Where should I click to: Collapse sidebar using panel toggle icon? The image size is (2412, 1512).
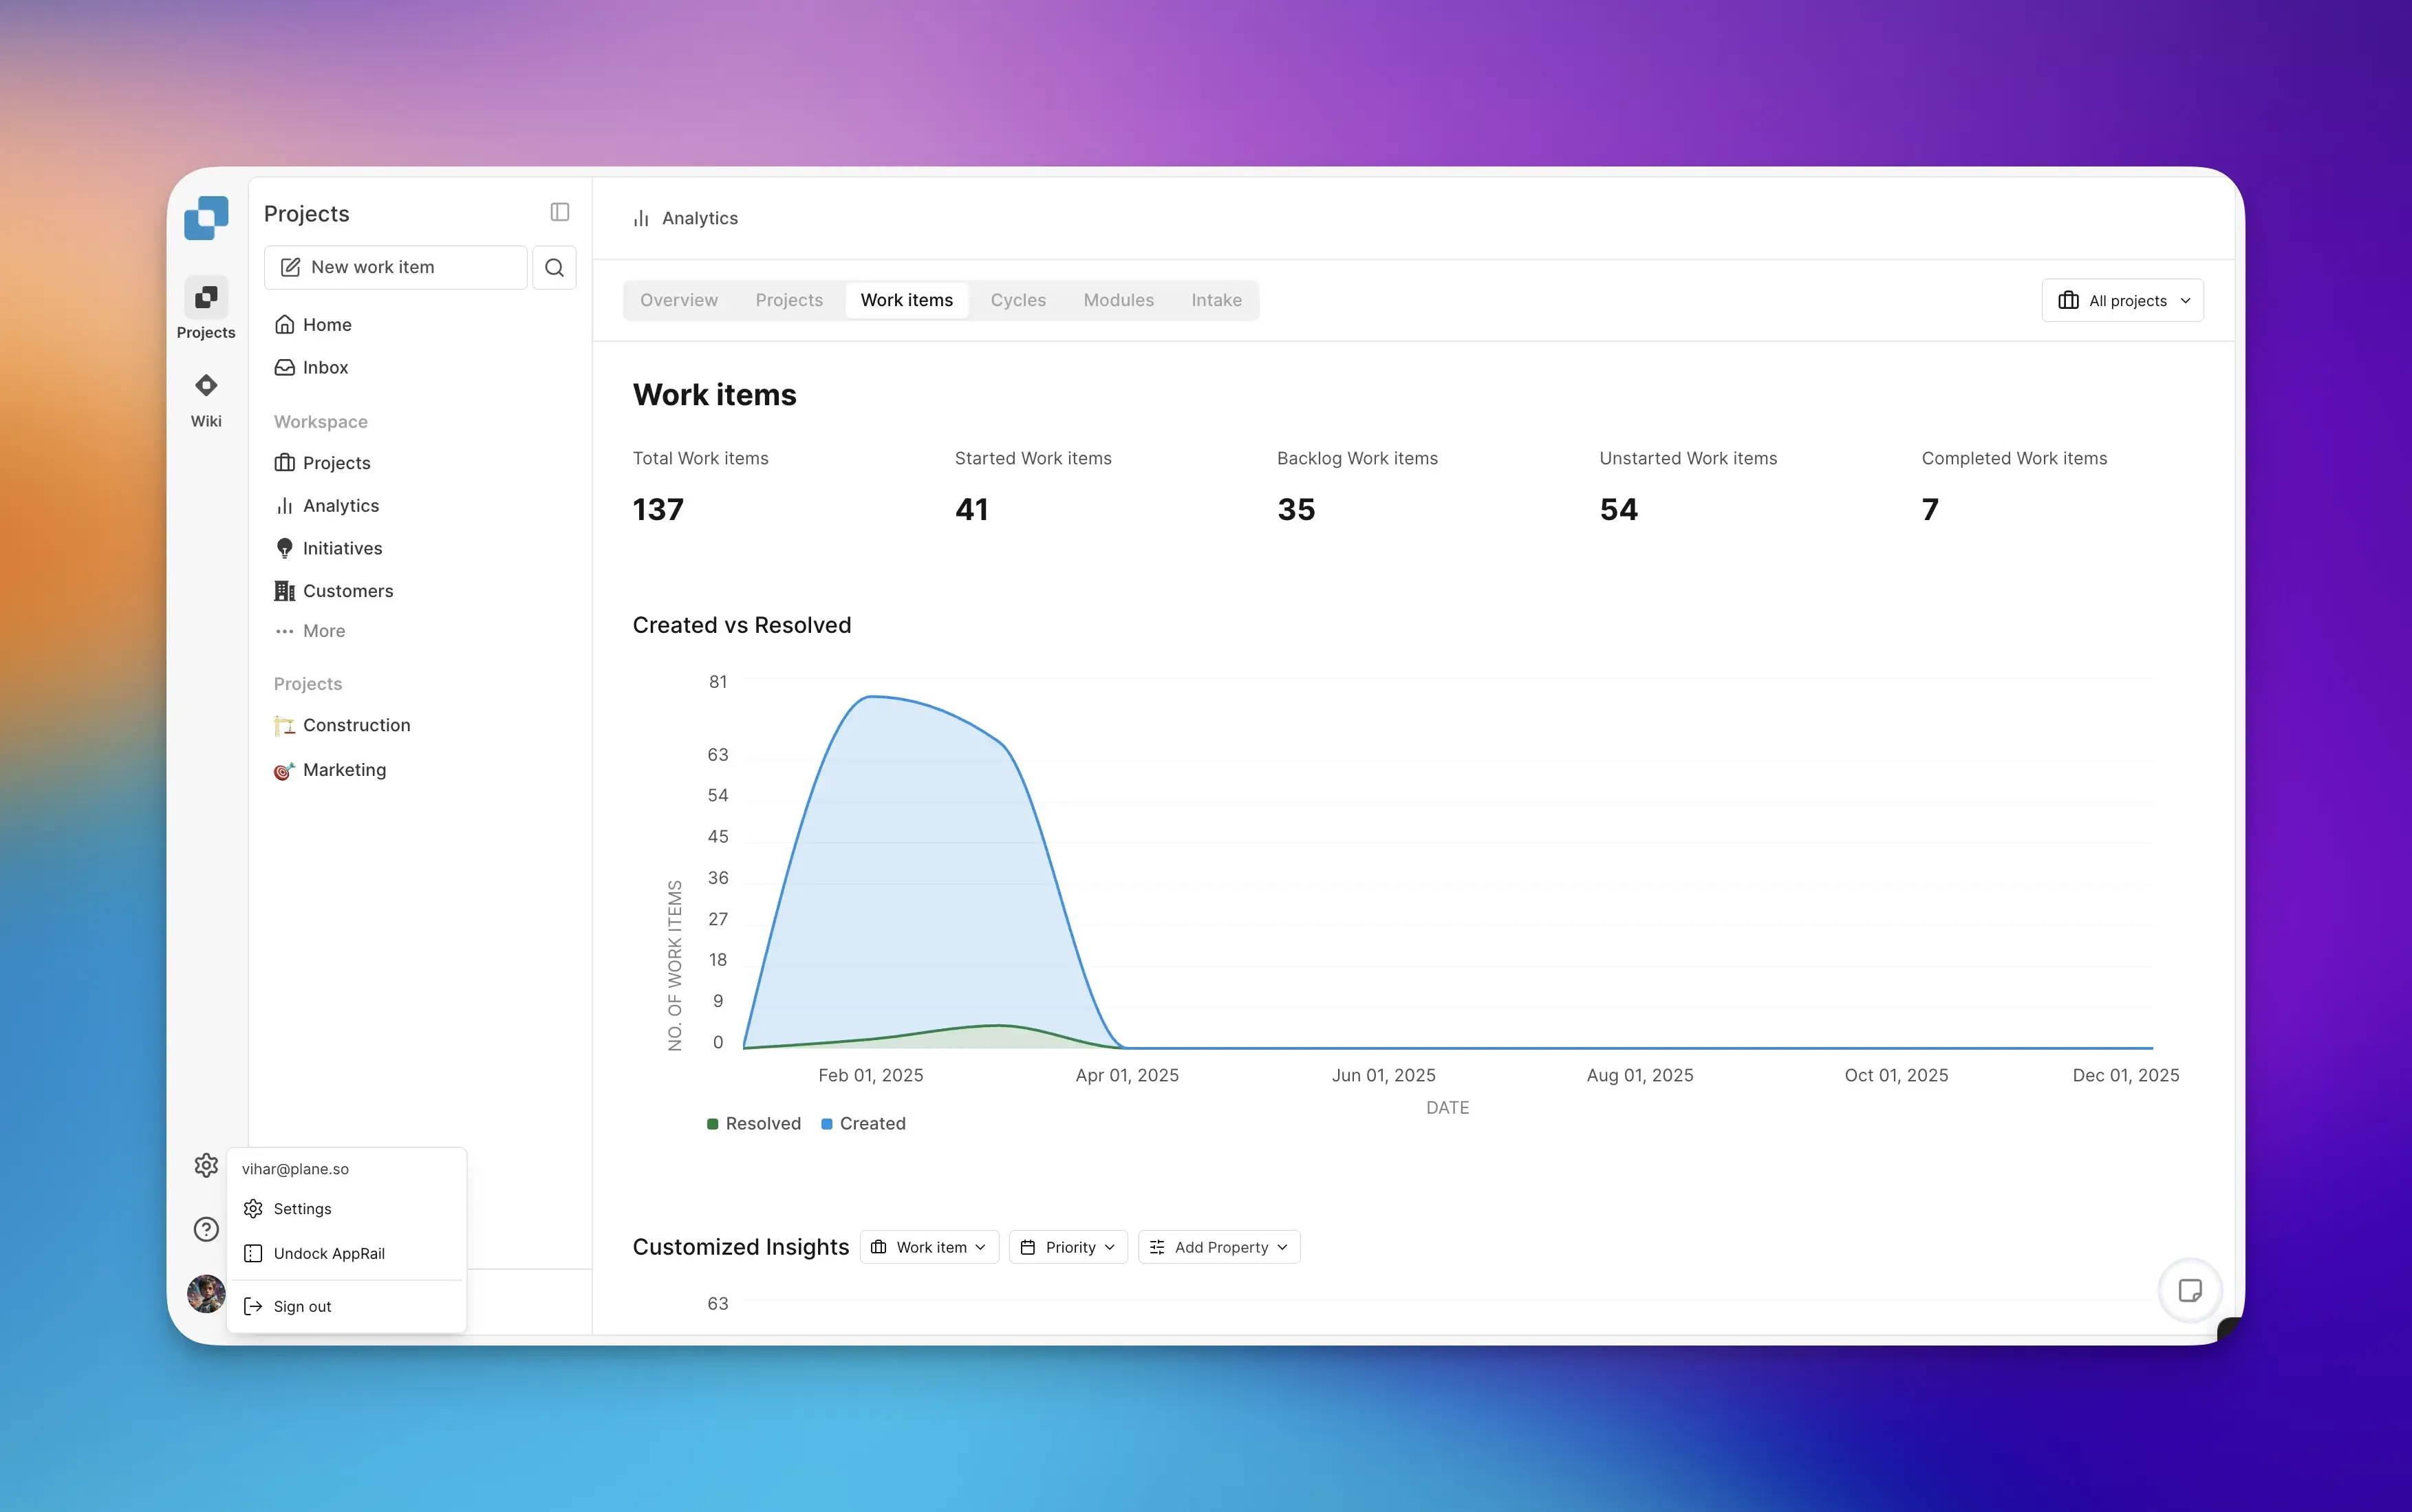559,212
